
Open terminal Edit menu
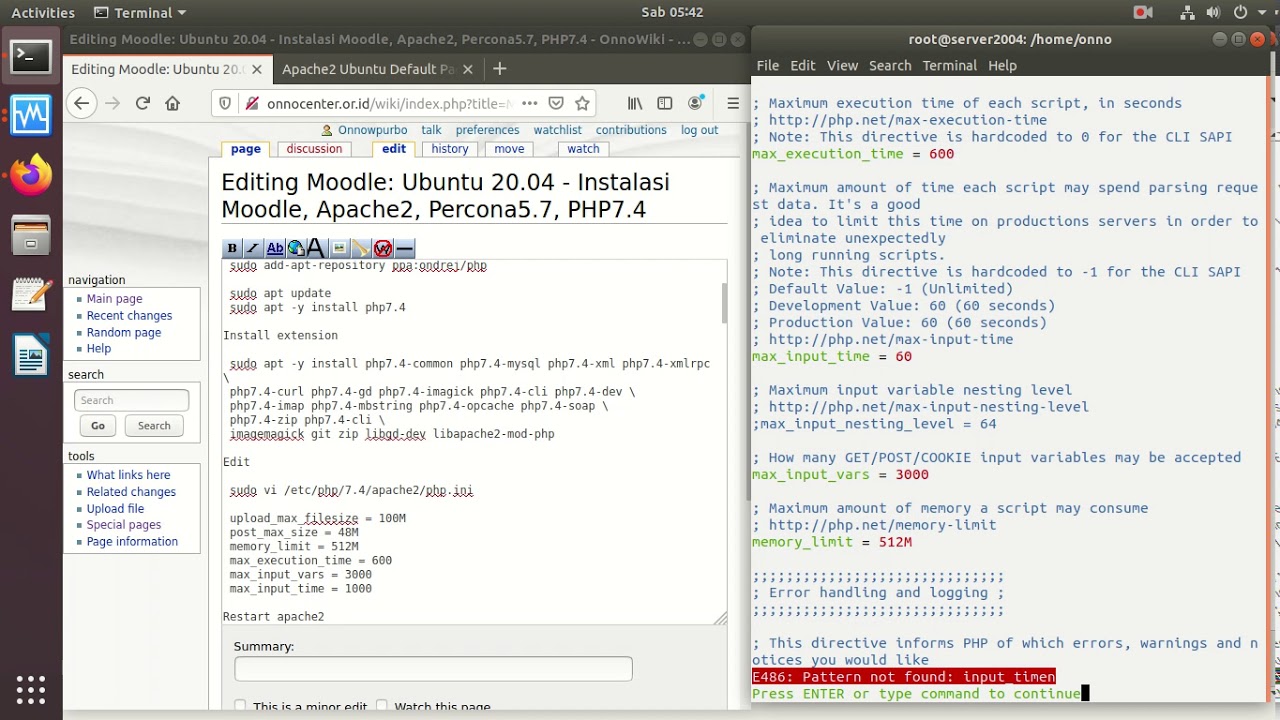click(803, 65)
